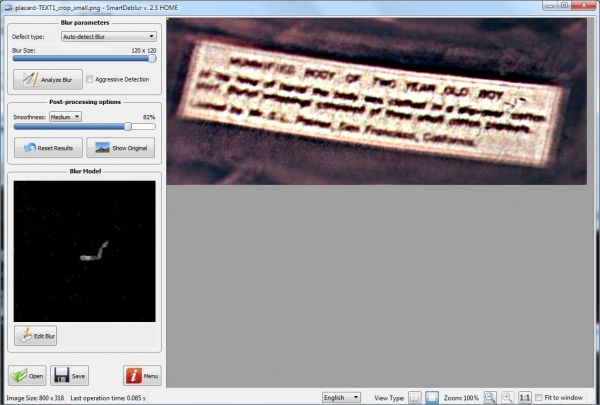Zoom out with the magnifier minus icon
Image resolution: width=600 pixels, height=405 pixels.
[x=490, y=397]
